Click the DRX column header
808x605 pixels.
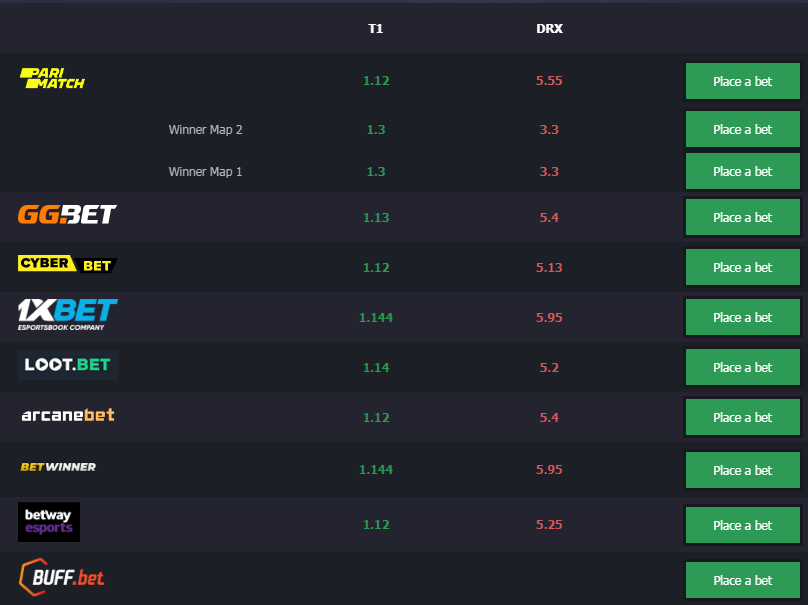549,28
